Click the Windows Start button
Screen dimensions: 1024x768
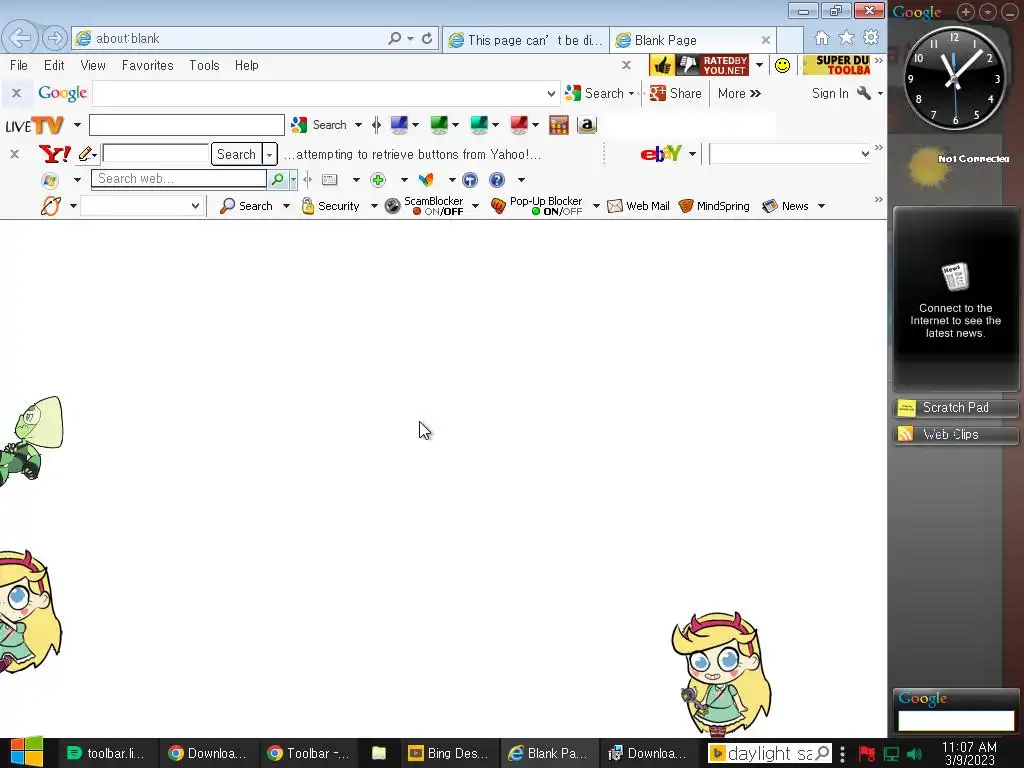26,752
